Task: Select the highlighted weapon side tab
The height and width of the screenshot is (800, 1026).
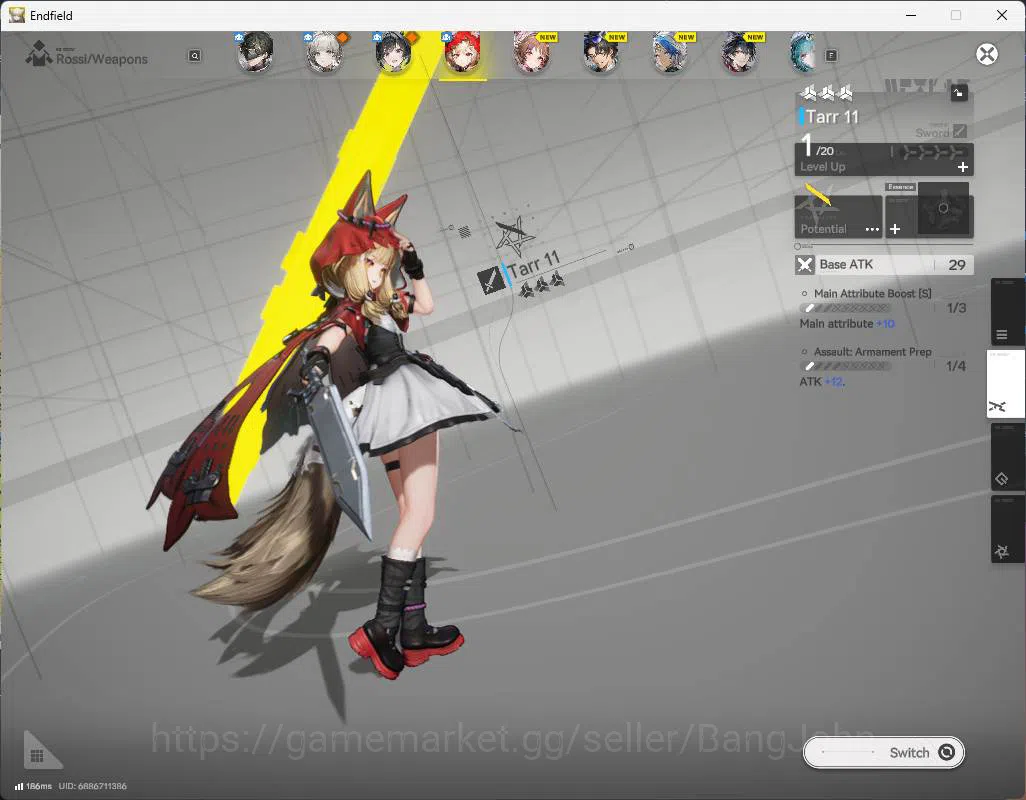Action: click(x=1004, y=384)
